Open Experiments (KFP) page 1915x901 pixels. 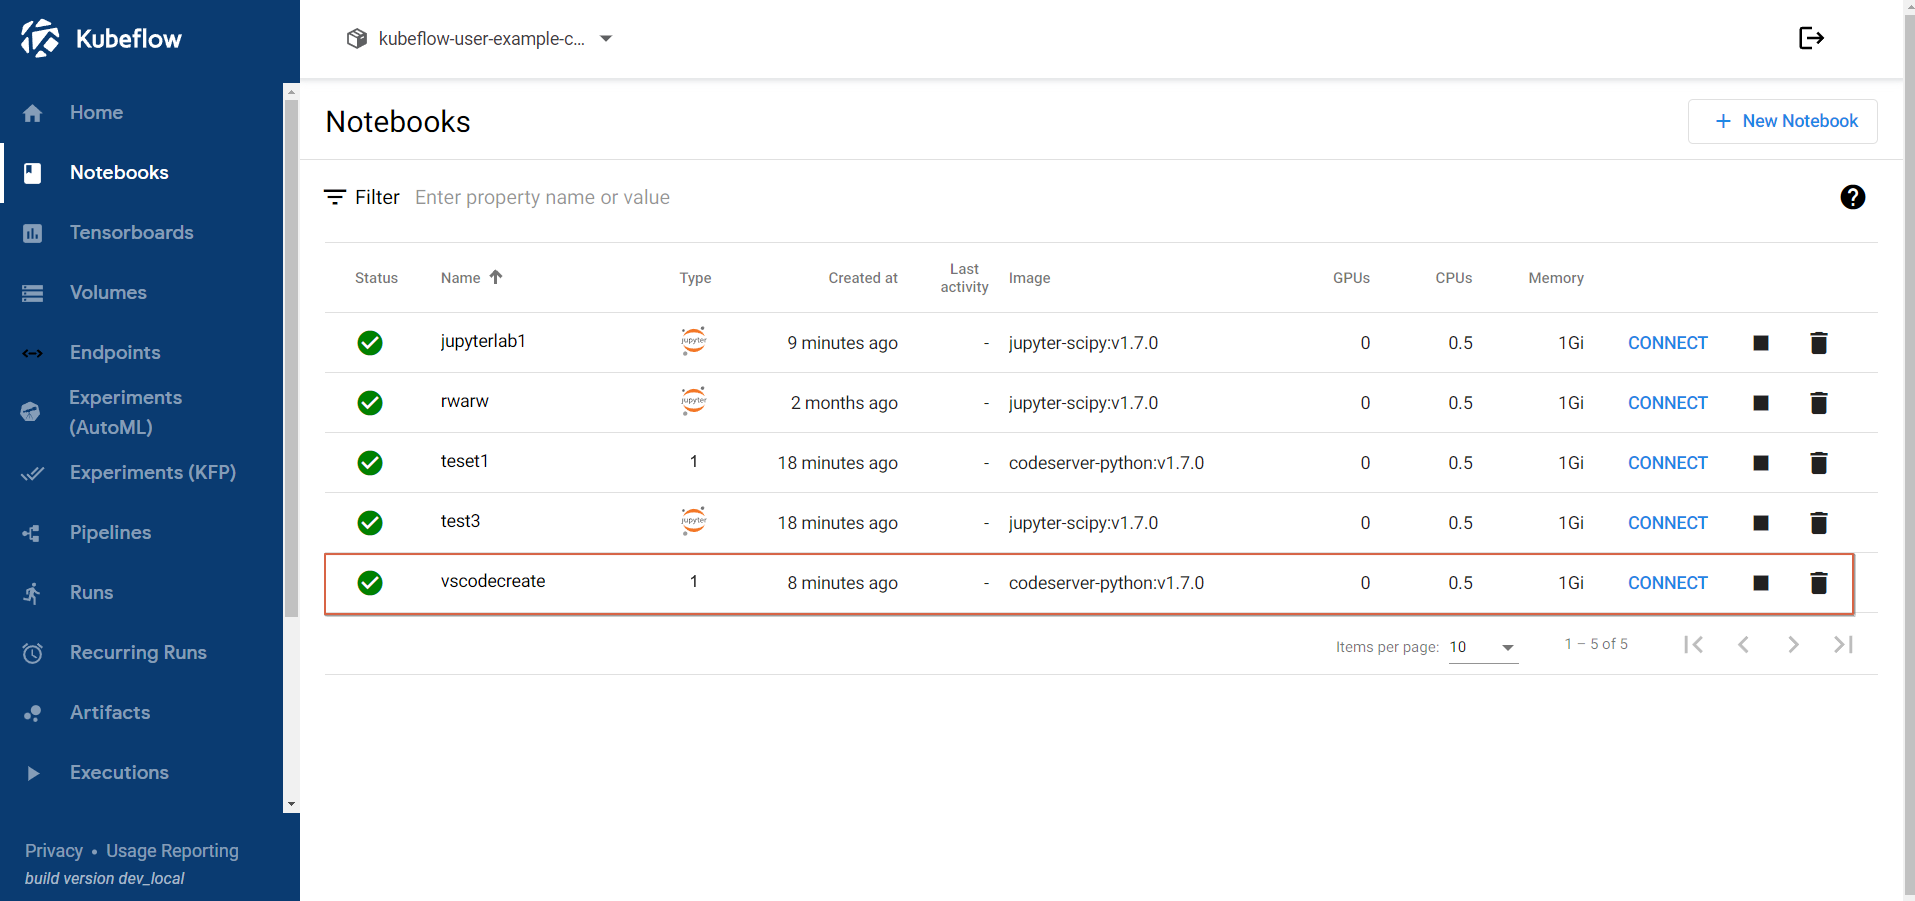(x=152, y=473)
